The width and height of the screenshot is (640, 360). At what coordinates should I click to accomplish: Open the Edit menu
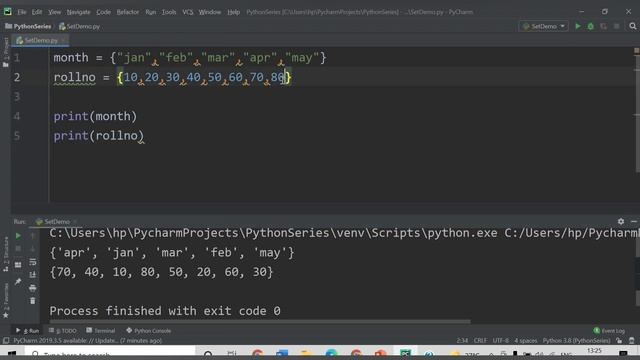(x=37, y=12)
